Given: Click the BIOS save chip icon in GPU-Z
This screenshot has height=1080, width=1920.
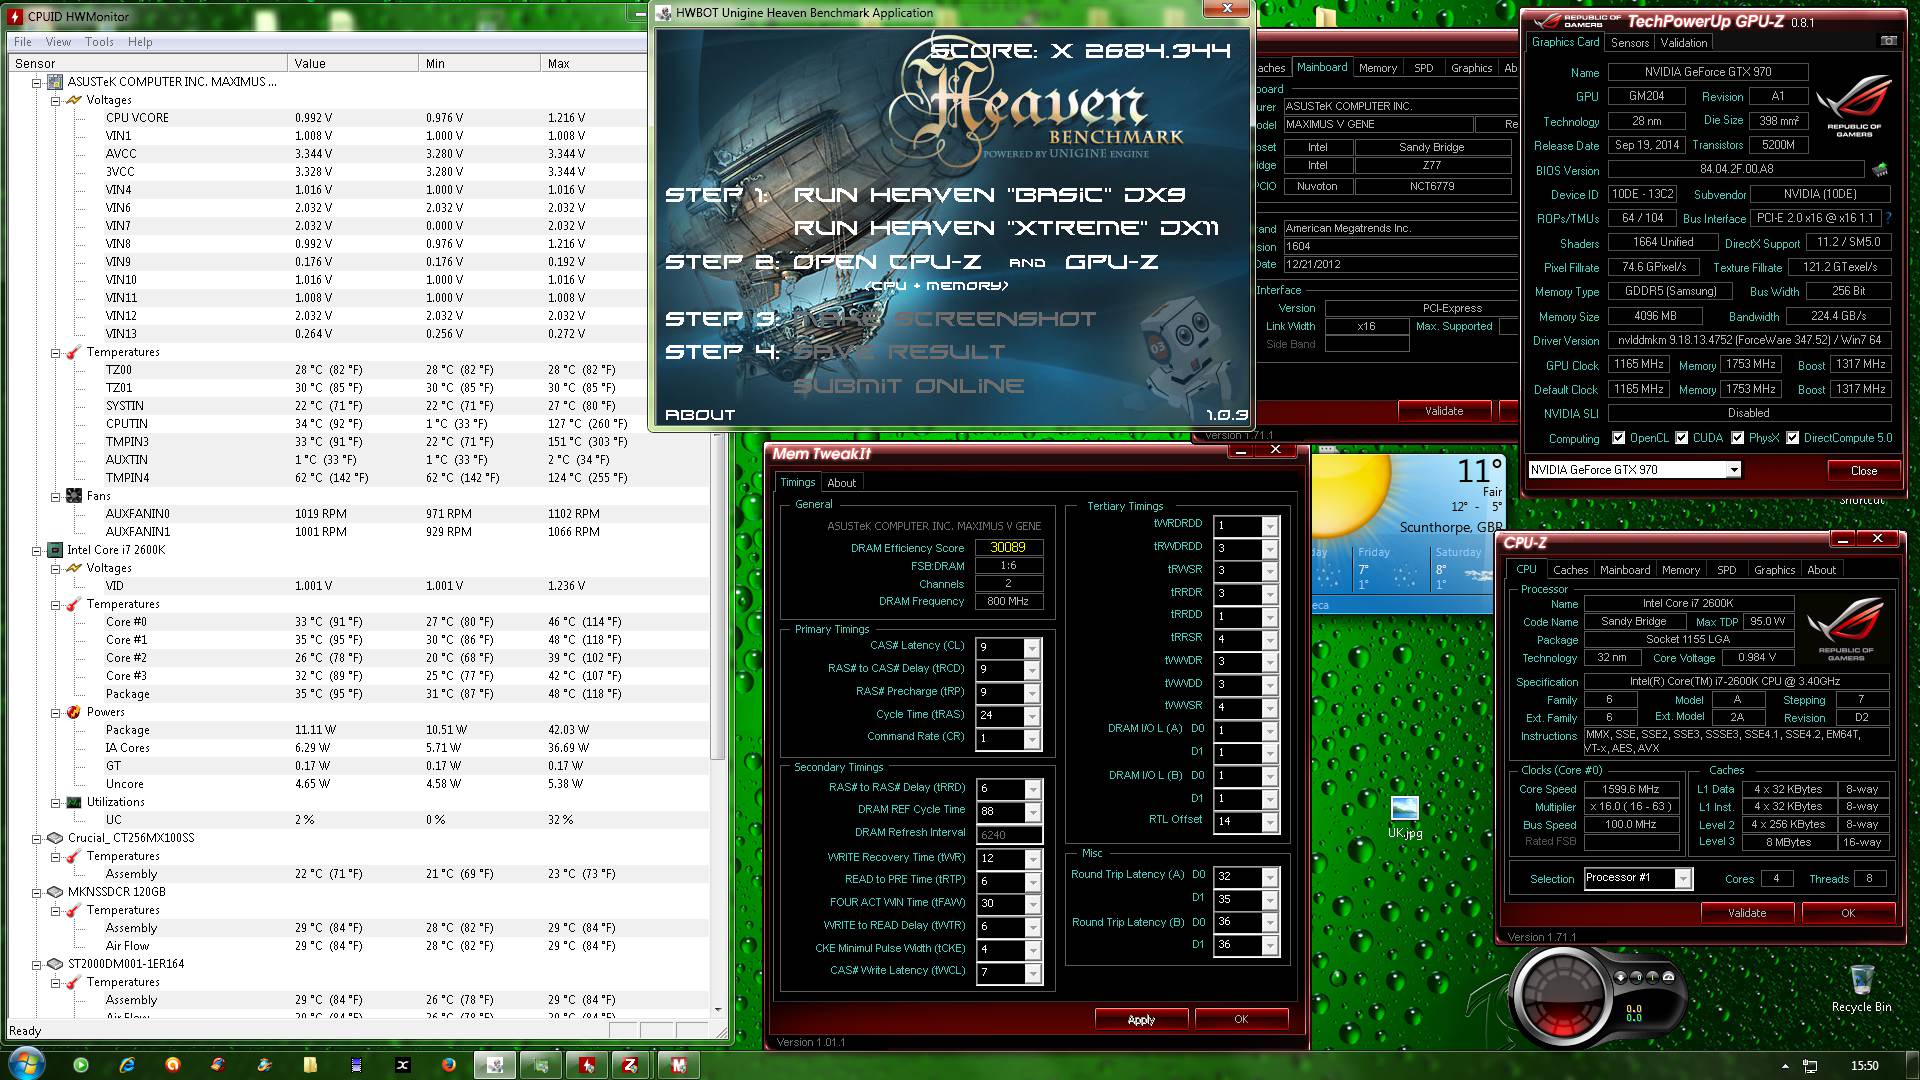Looking at the screenshot, I should (1880, 170).
